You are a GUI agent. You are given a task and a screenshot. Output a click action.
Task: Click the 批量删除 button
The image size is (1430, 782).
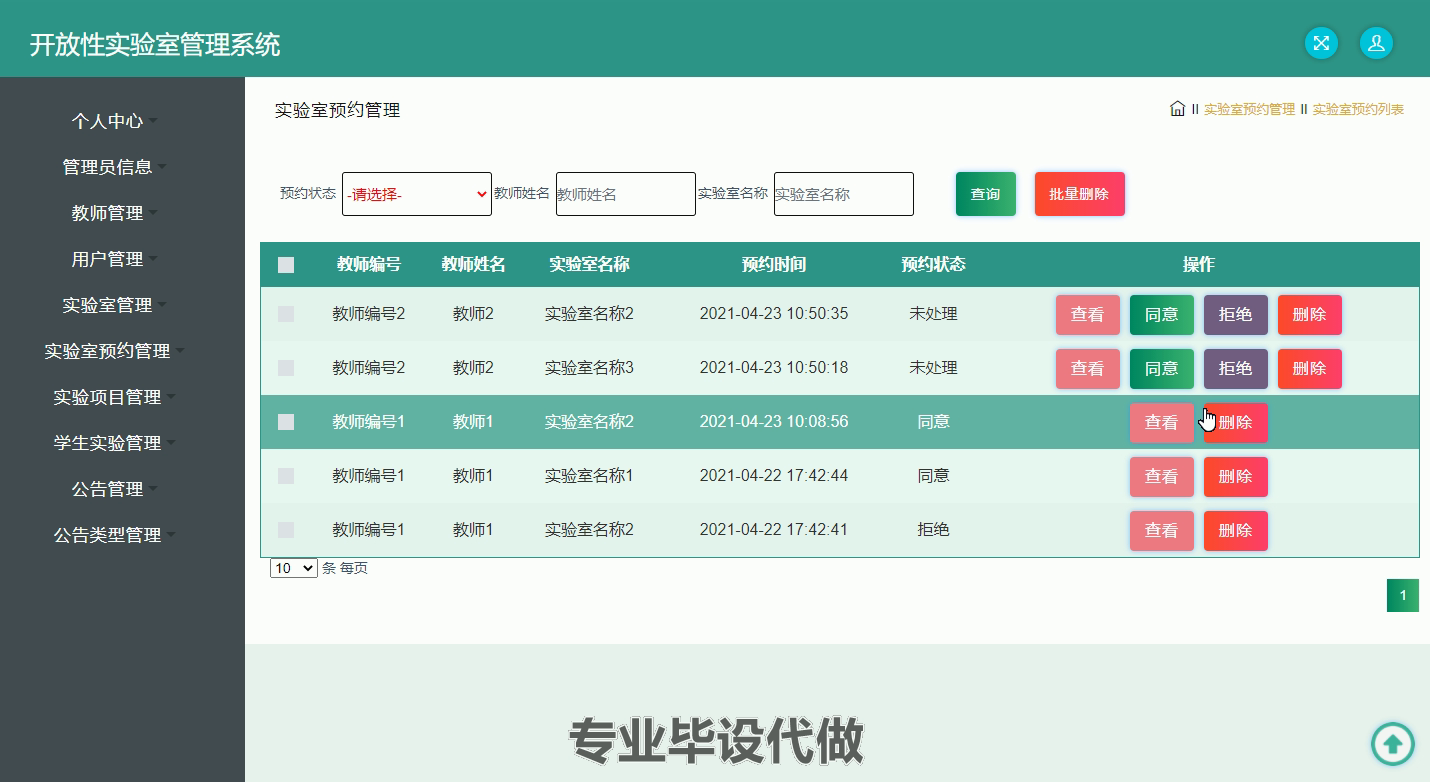(1080, 194)
